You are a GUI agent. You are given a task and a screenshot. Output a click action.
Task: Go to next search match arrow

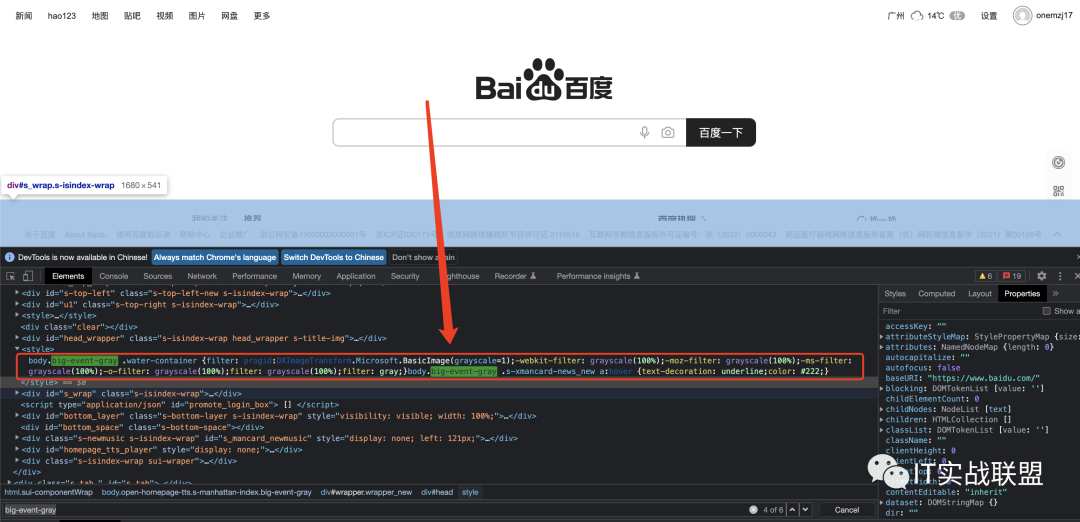pos(805,510)
